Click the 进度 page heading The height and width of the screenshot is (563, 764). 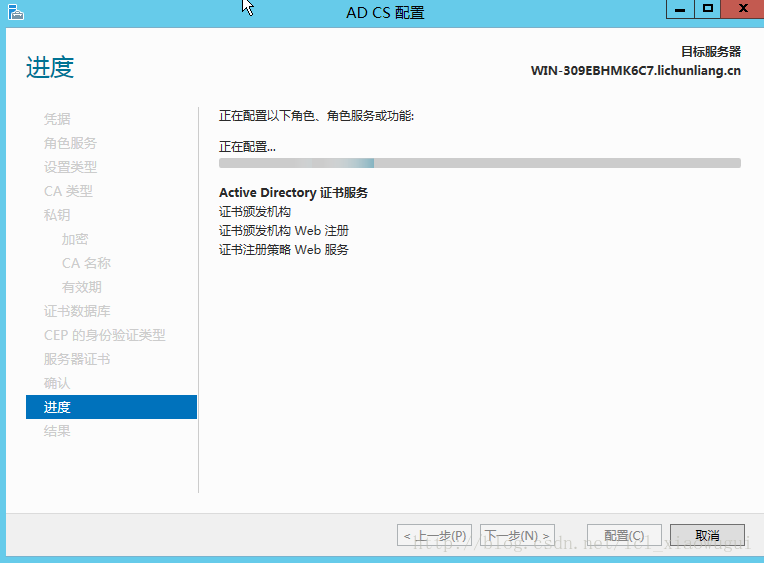tap(50, 67)
